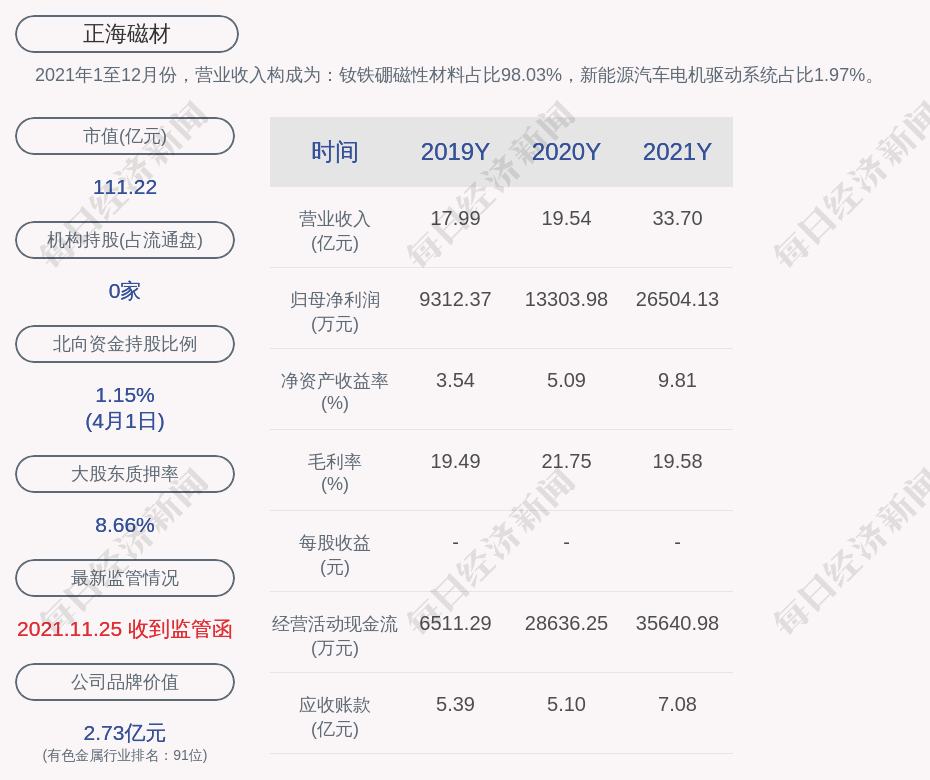Click the 毛利率(%) row label

335,473
